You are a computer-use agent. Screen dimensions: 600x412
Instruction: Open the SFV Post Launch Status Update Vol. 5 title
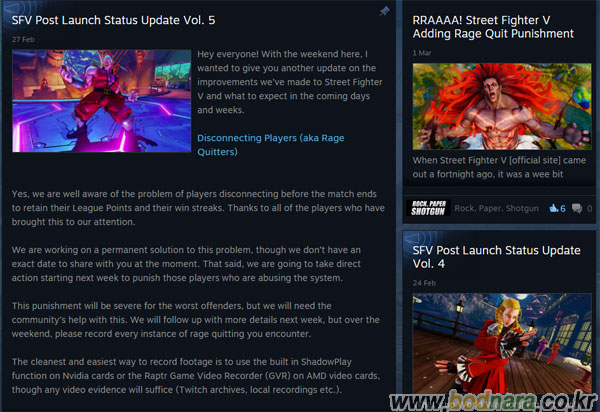(x=113, y=20)
